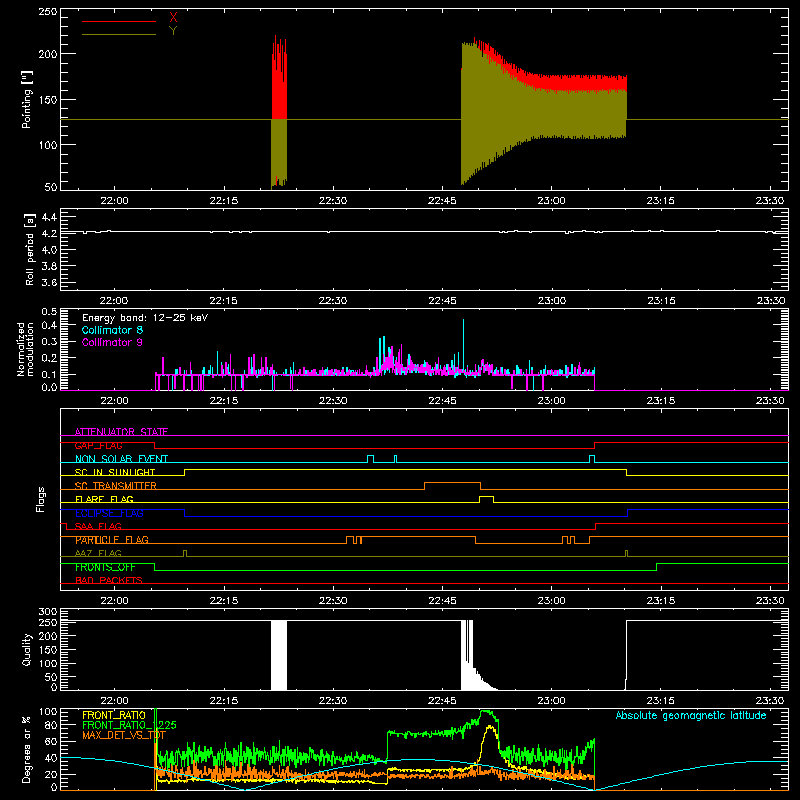Select the Energy band: 12-25 keV label
800x800 pixels.
click(x=145, y=318)
